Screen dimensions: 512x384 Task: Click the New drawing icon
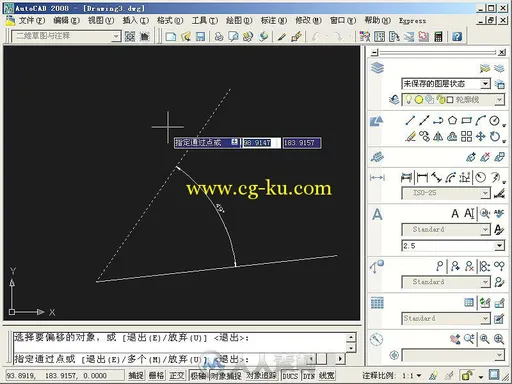[171, 36]
